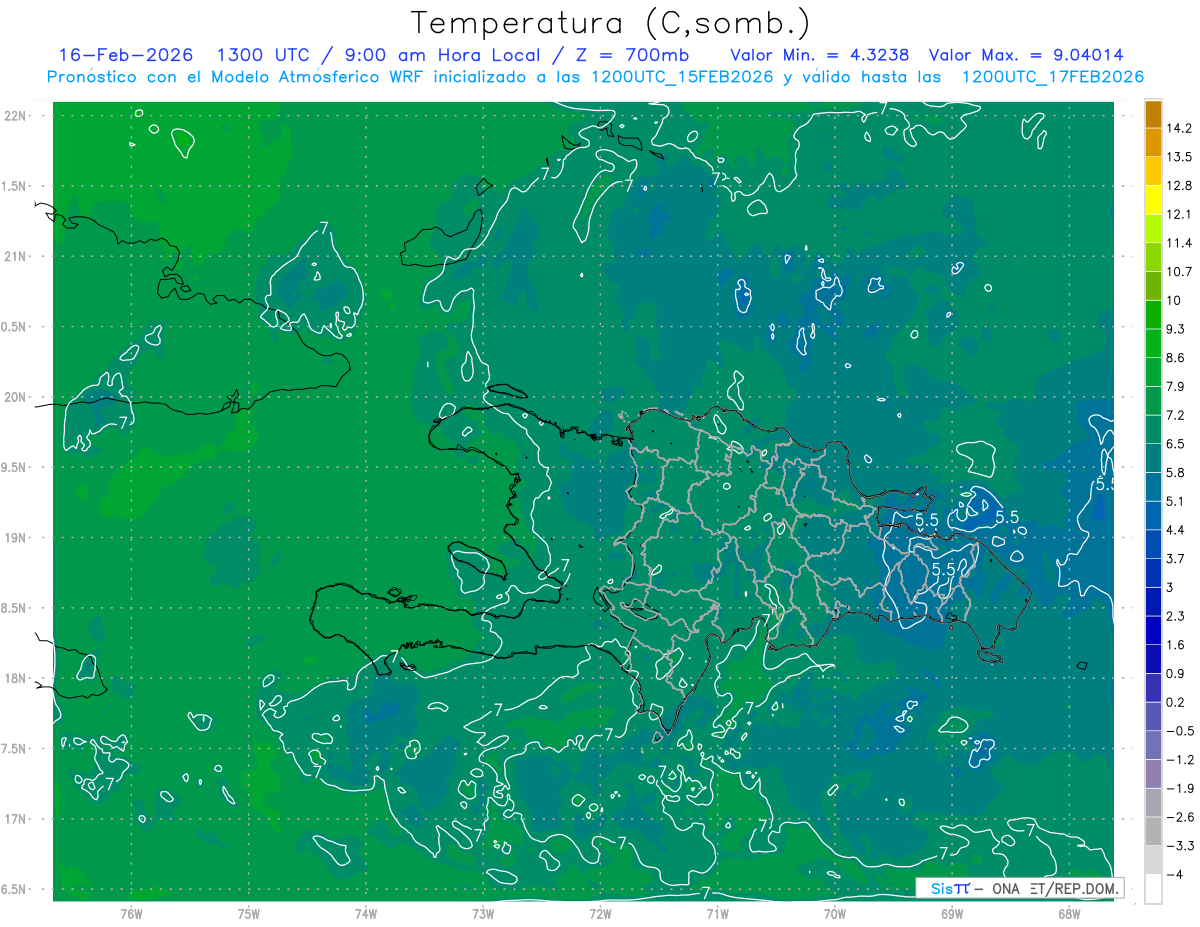Screen dimensions: 1200x927
Task: Click the '9.3' value on the color scale
Action: pos(1176,329)
